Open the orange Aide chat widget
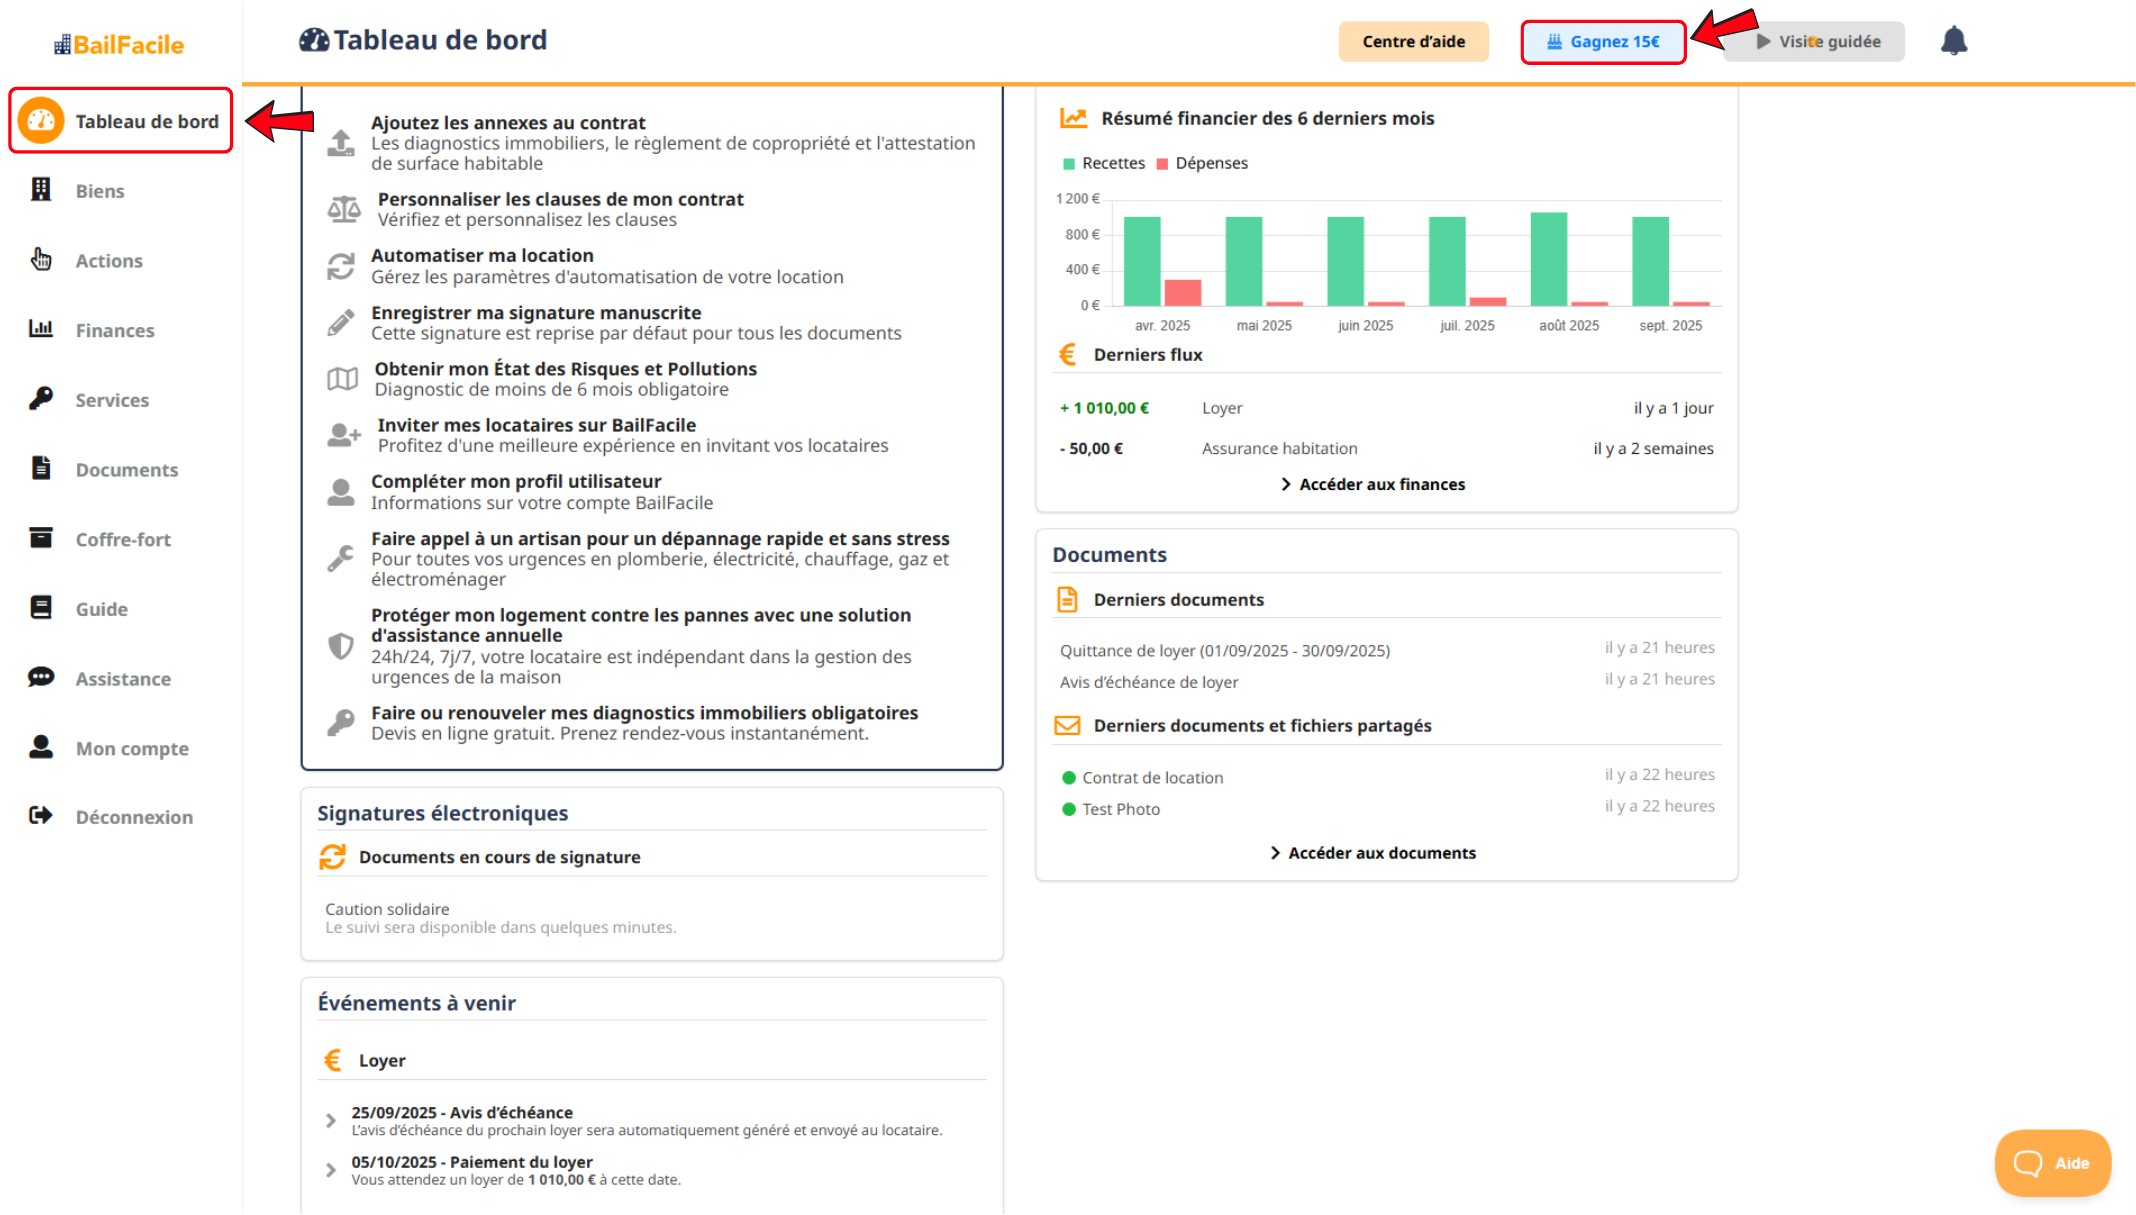The image size is (2136, 1215). point(2052,1163)
